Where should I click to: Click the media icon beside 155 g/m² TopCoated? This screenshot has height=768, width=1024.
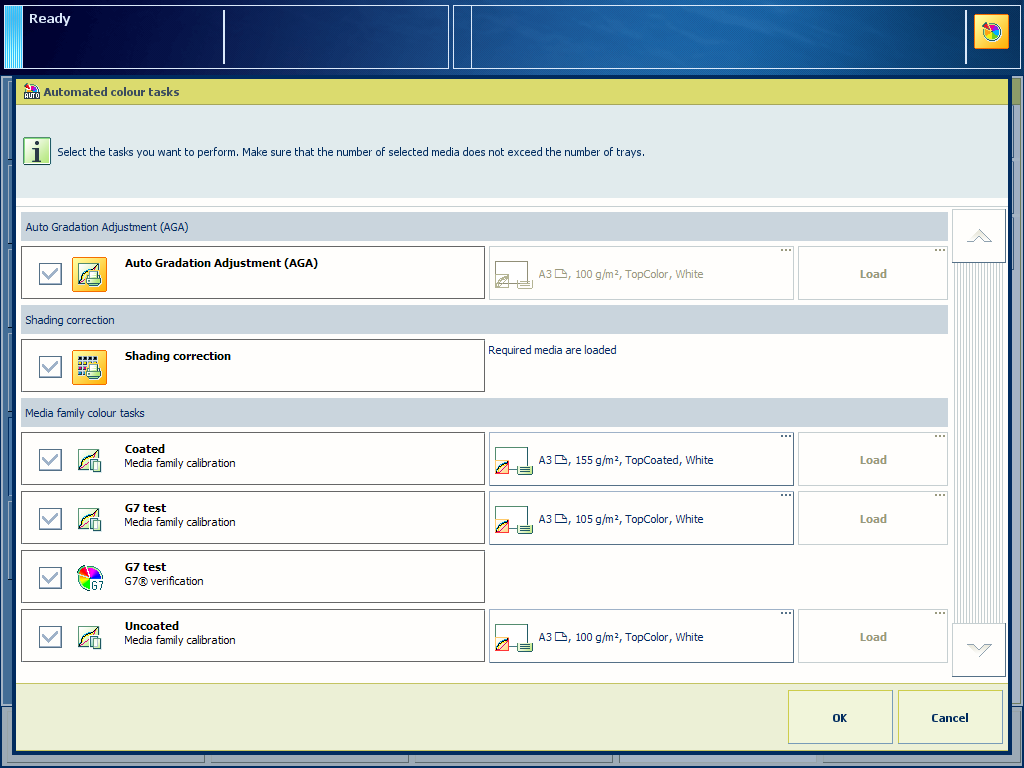(513, 460)
